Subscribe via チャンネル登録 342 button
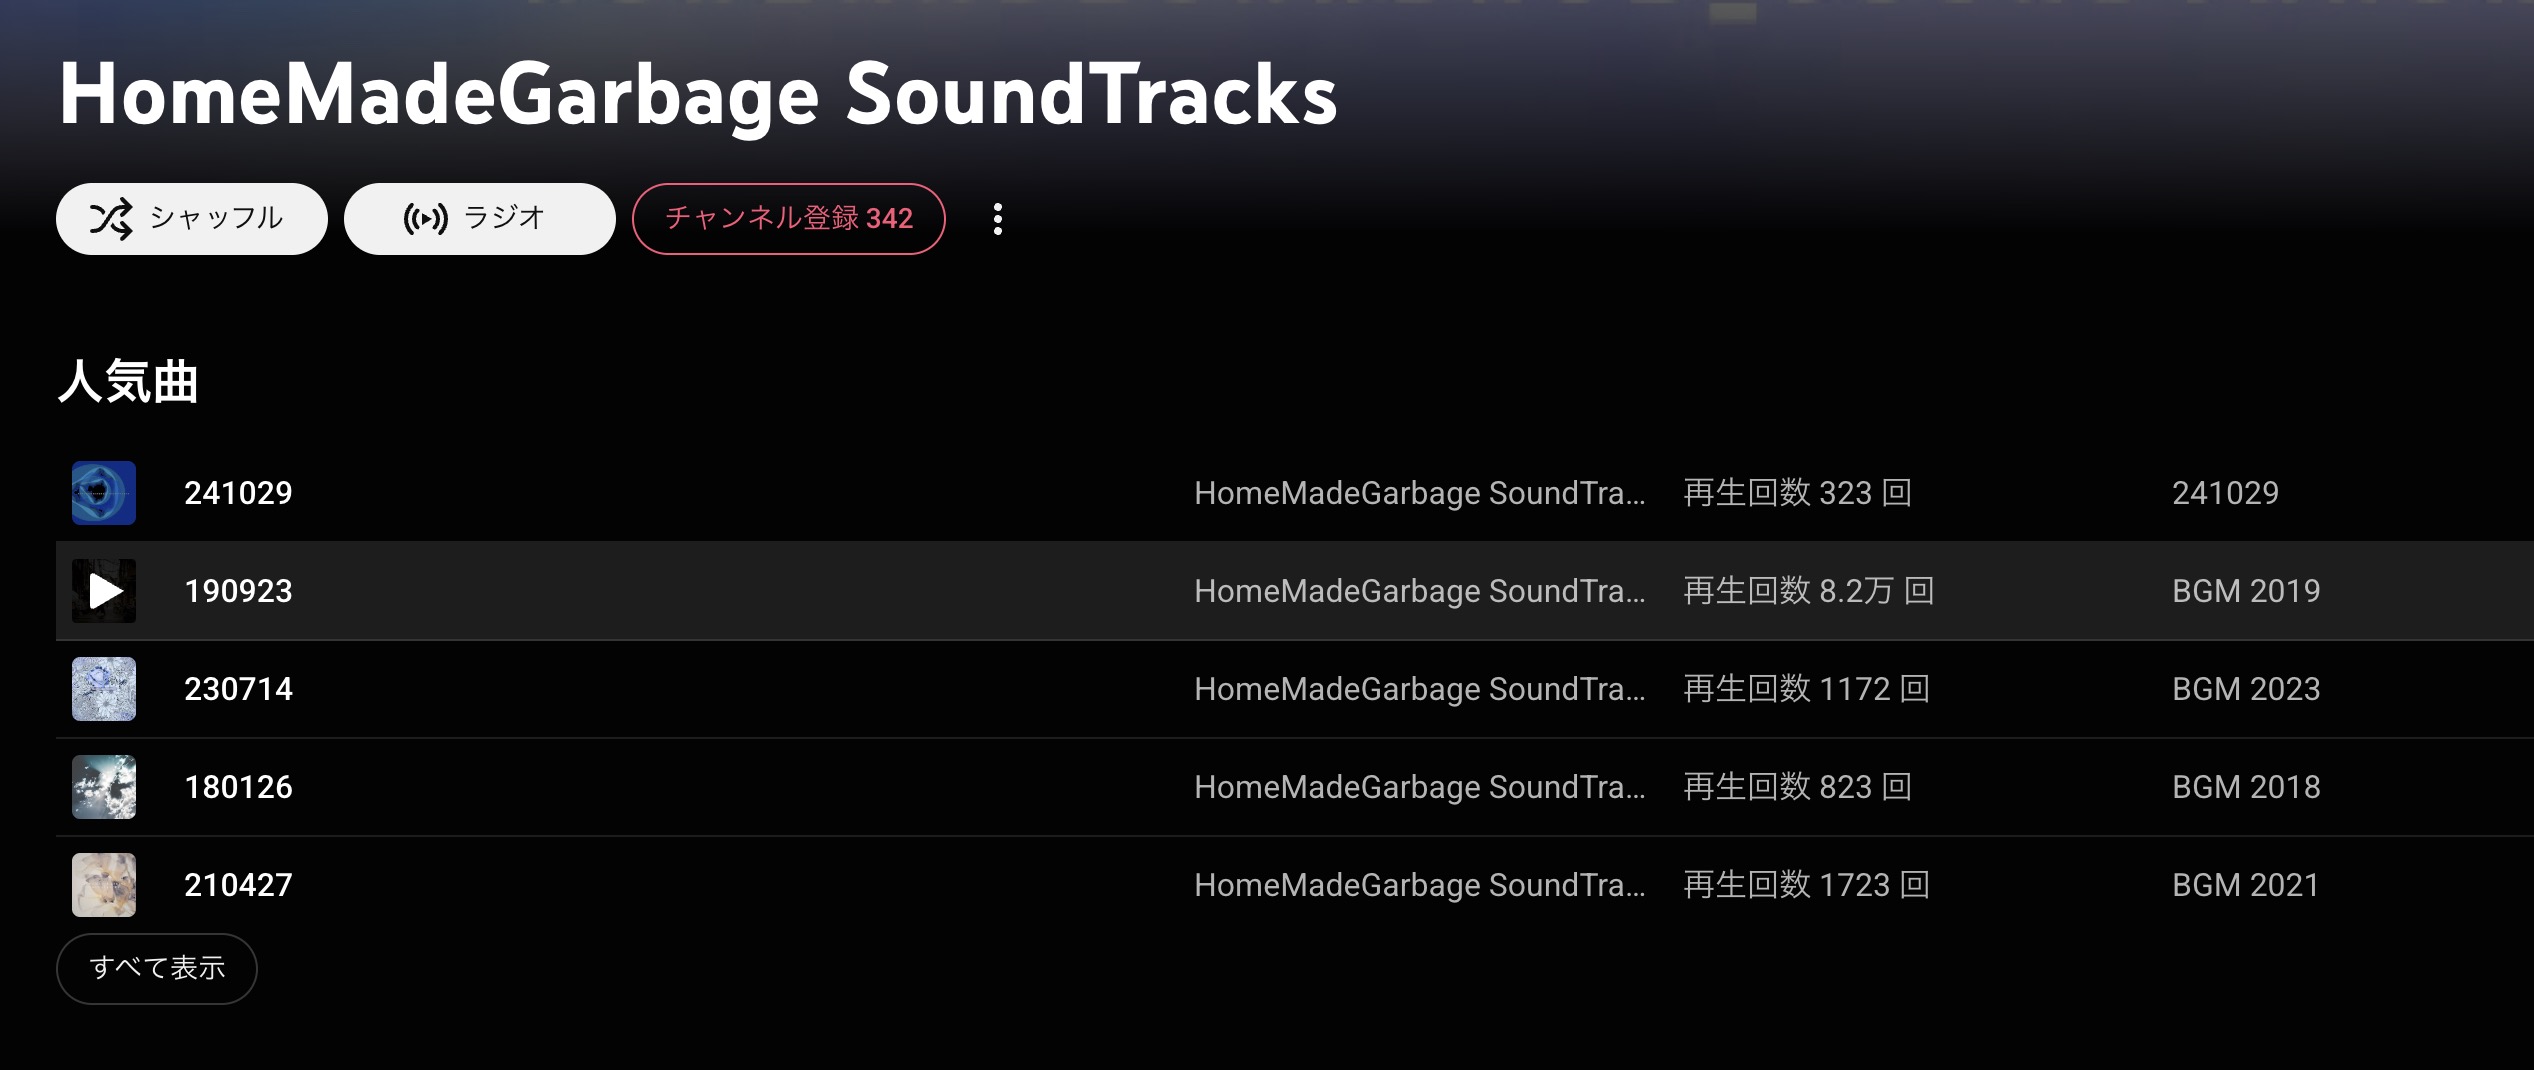Image resolution: width=2534 pixels, height=1070 pixels. 788,219
